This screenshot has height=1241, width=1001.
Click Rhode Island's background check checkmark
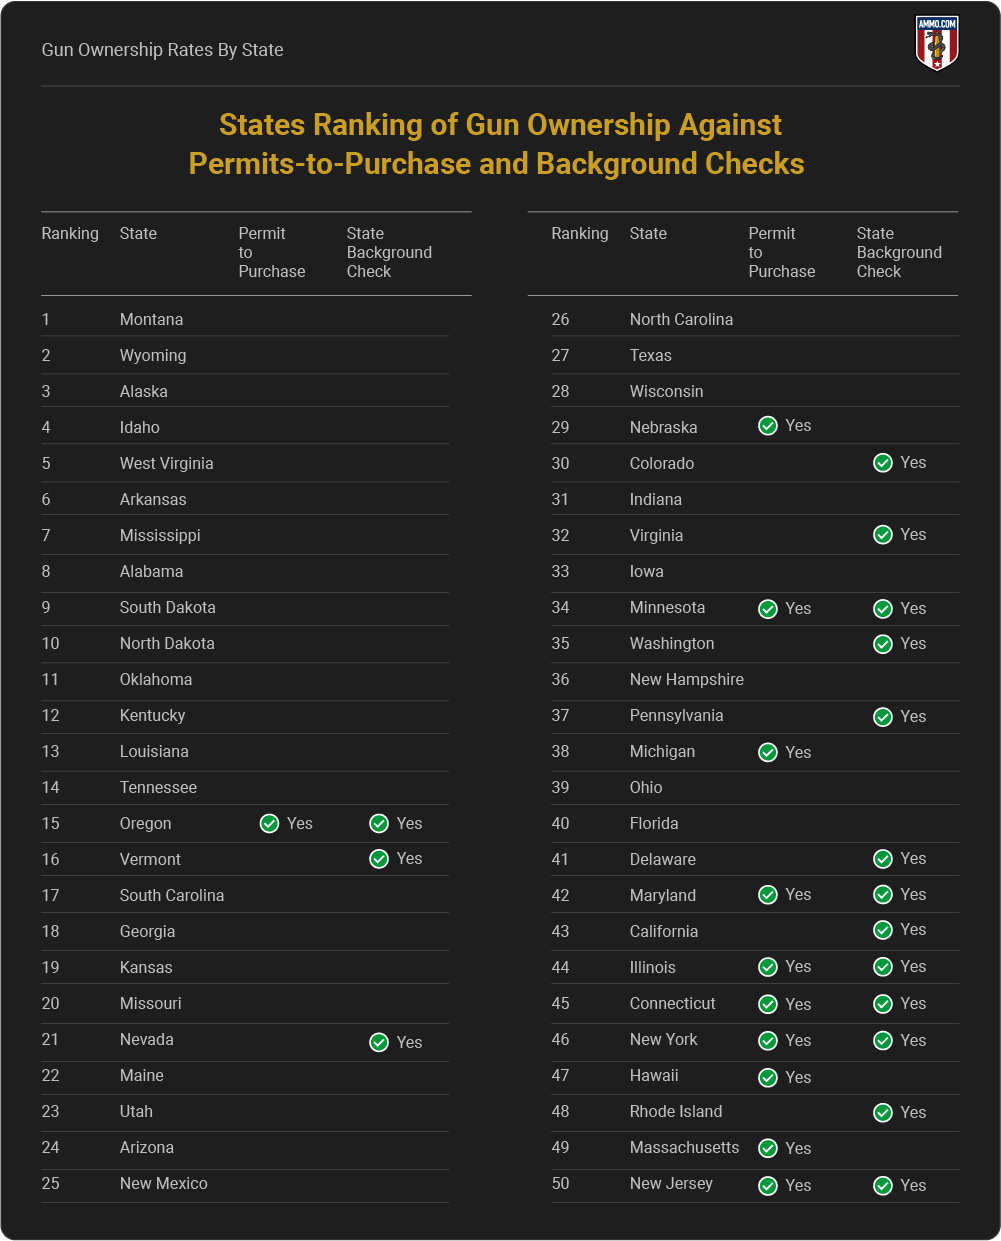pyautogui.click(x=883, y=1112)
